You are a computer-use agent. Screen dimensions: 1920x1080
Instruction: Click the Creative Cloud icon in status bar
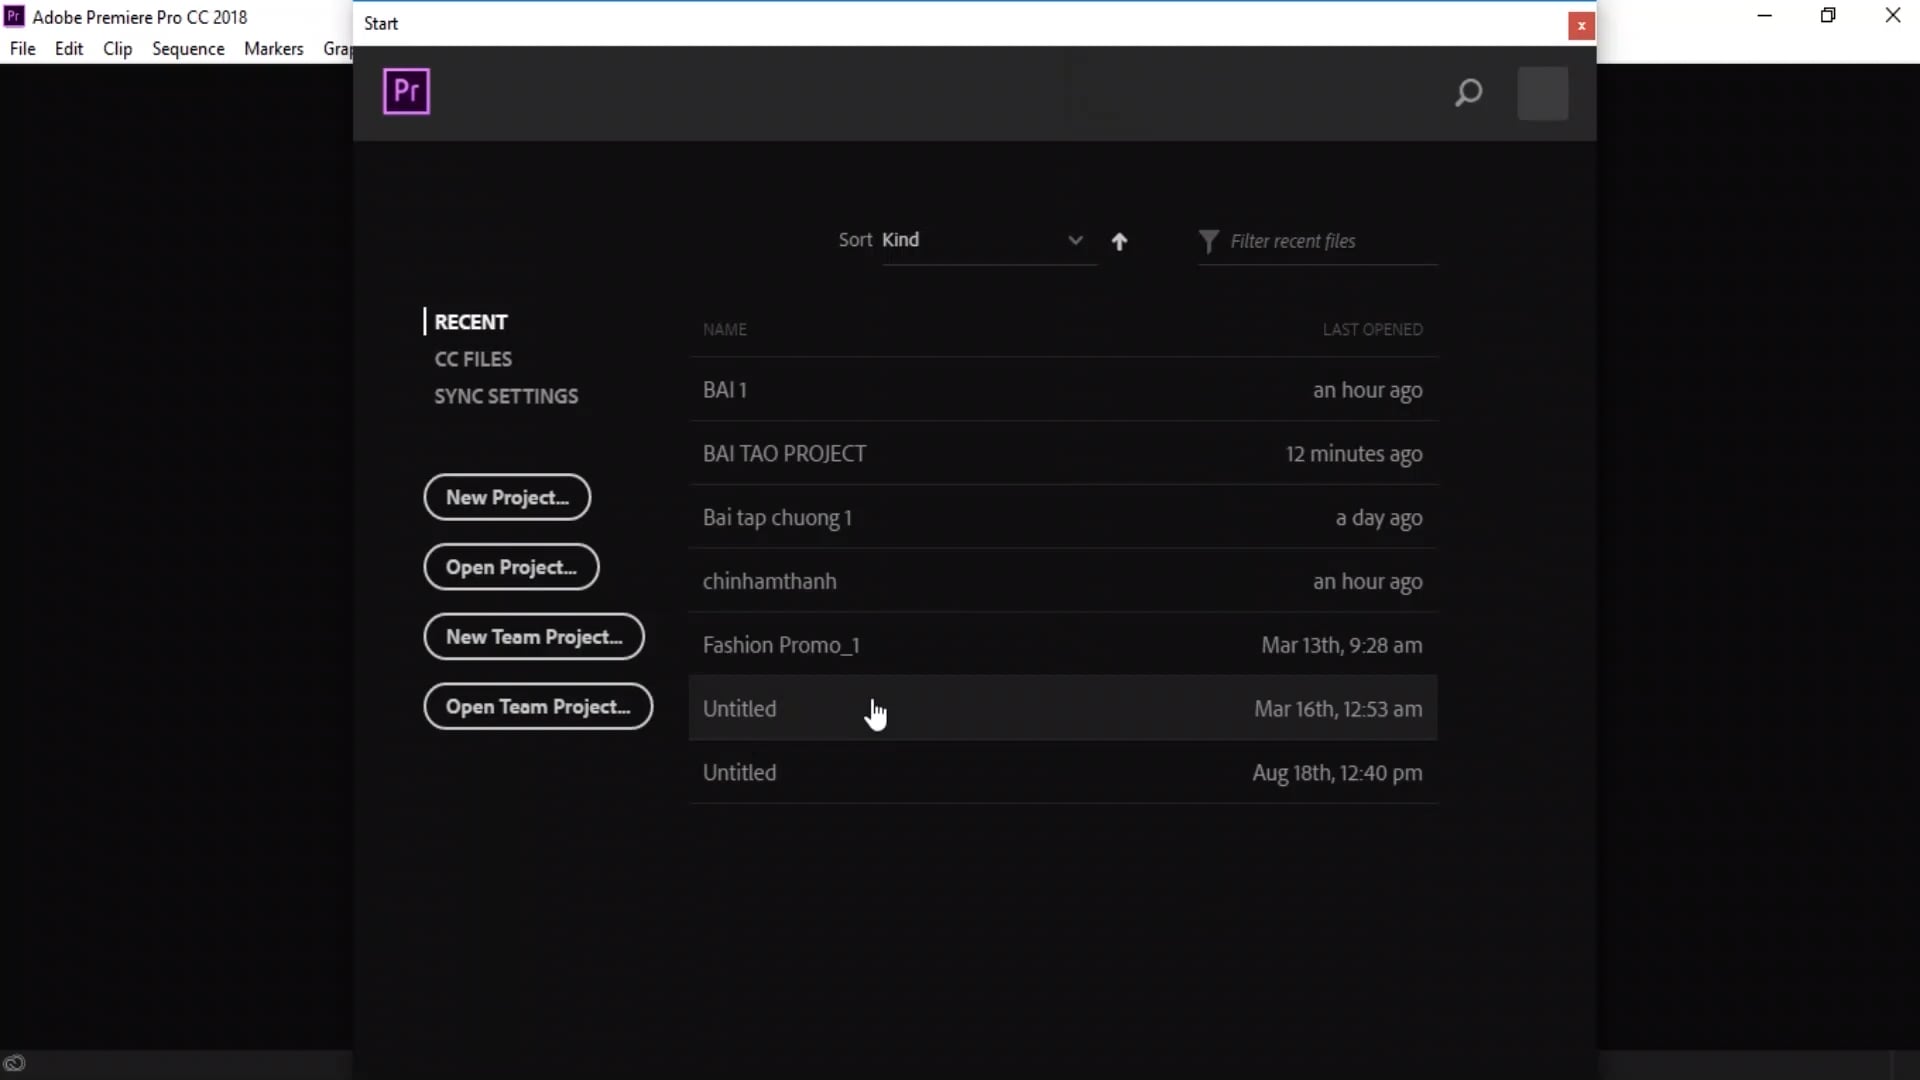(14, 1063)
